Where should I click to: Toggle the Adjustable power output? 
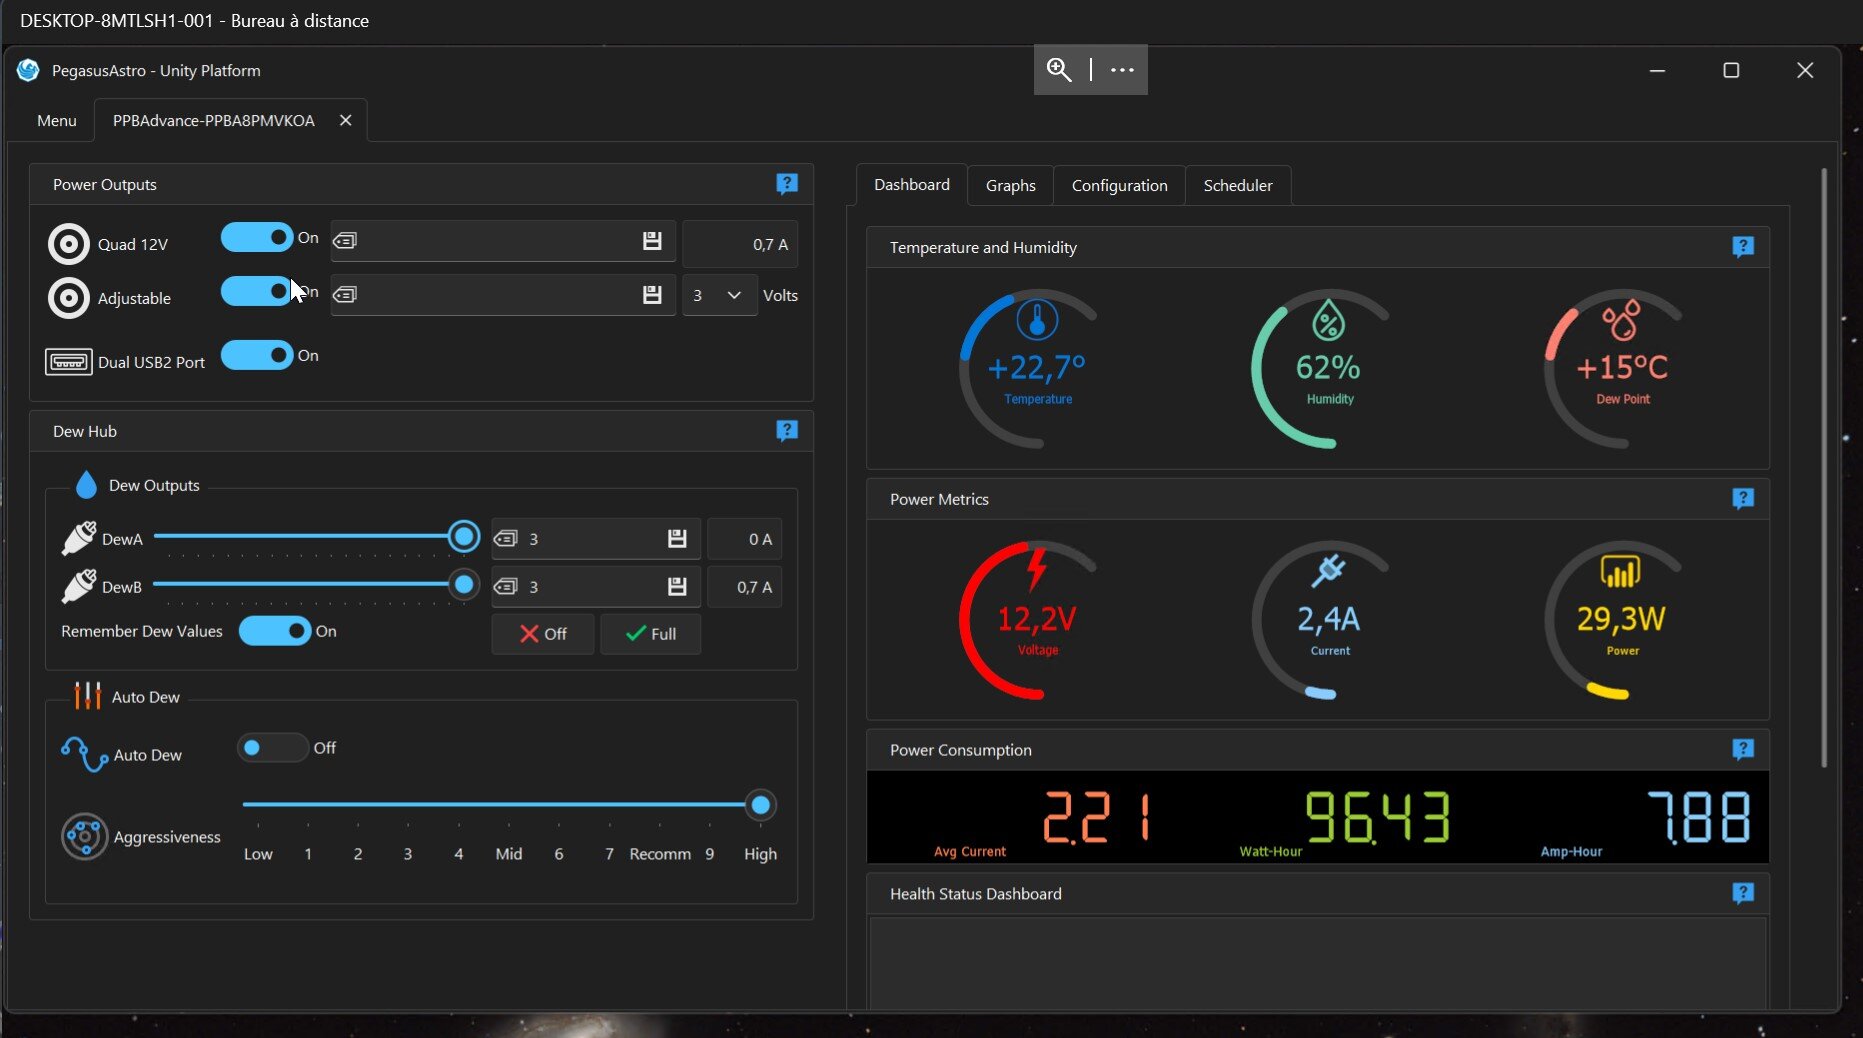pos(257,291)
